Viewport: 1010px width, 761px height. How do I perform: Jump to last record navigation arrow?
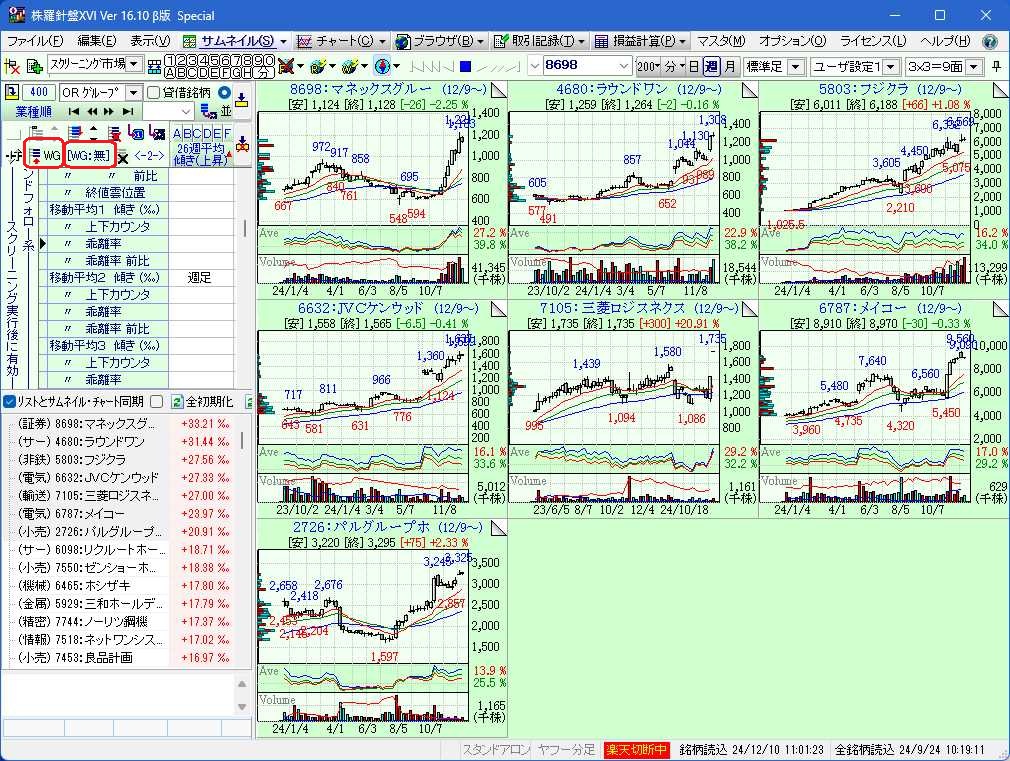tap(128, 111)
